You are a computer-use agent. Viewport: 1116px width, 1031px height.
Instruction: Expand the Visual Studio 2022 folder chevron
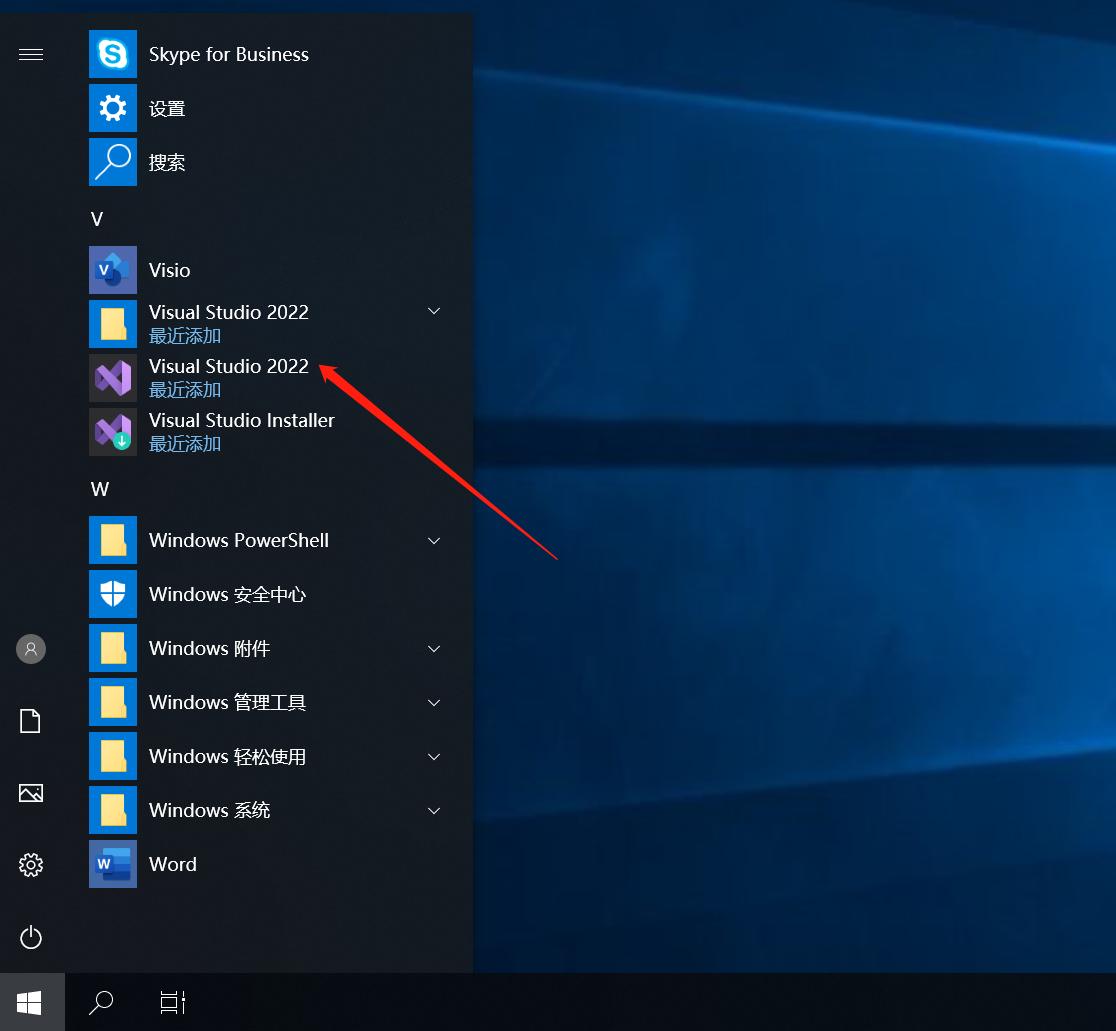[x=434, y=312]
